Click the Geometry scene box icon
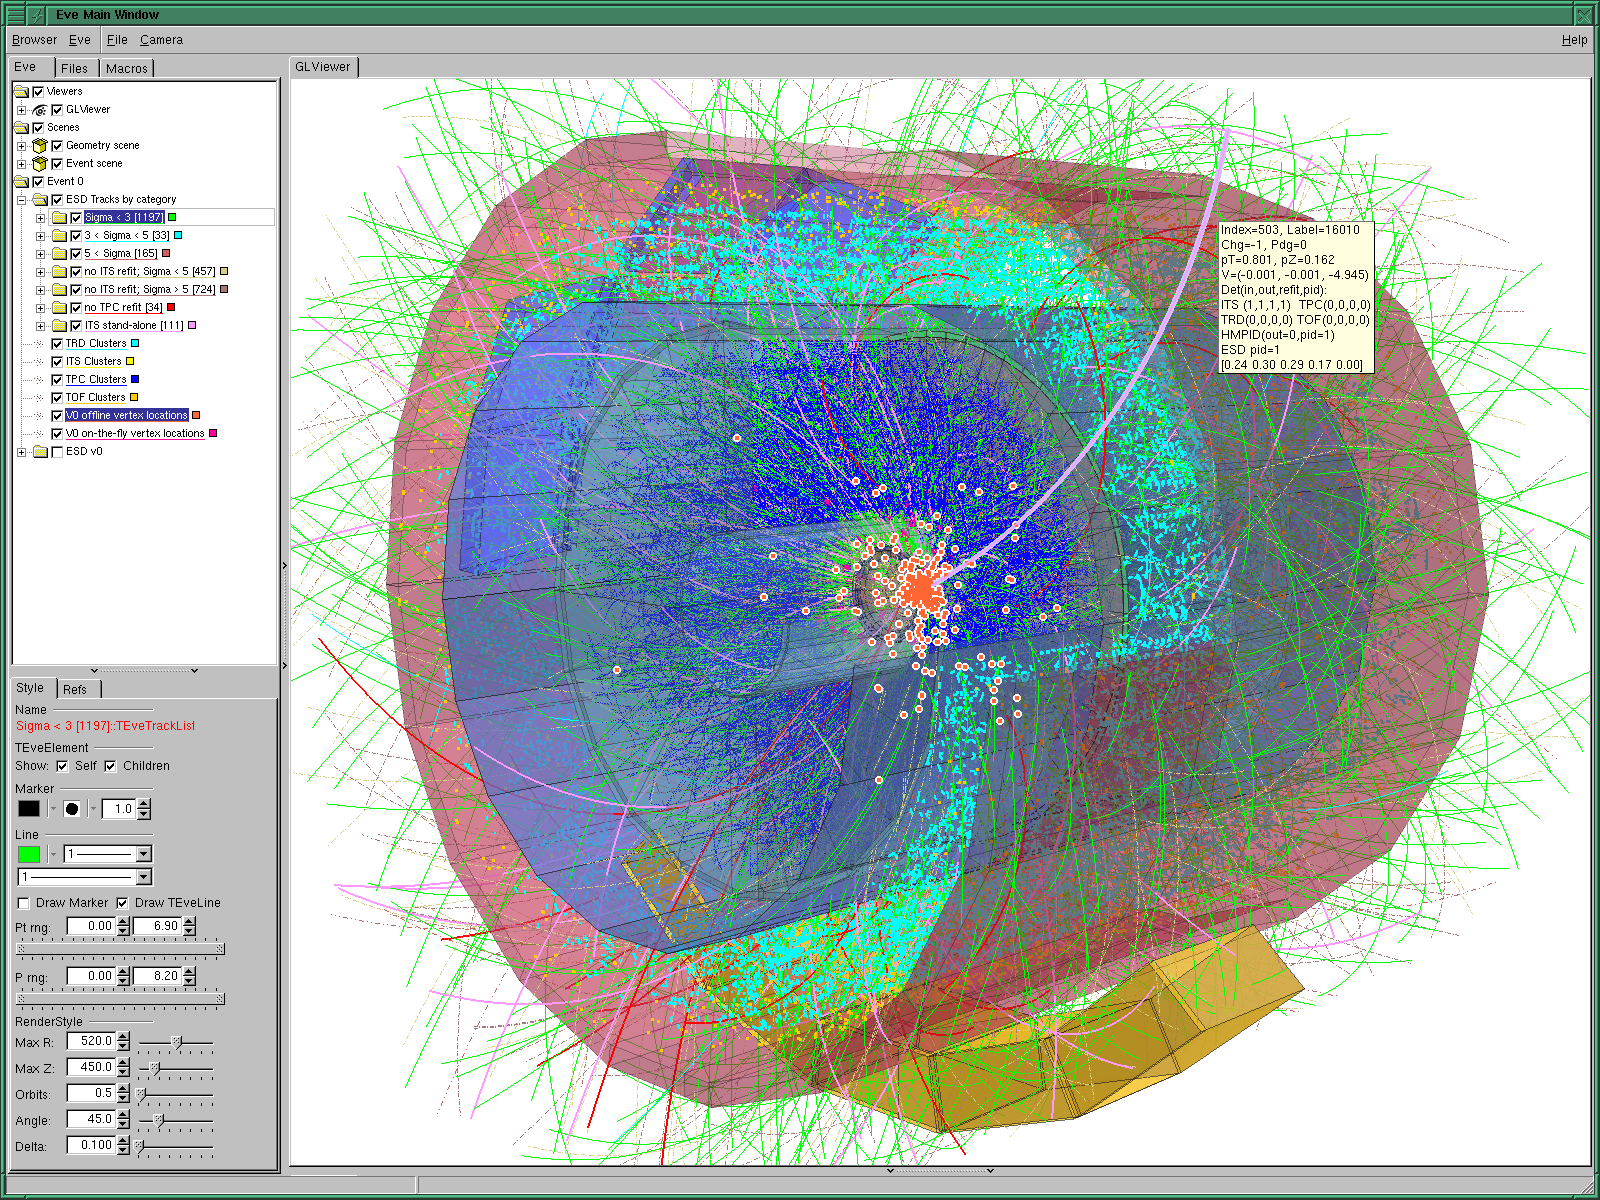This screenshot has height=1200, width=1600. coord(40,146)
